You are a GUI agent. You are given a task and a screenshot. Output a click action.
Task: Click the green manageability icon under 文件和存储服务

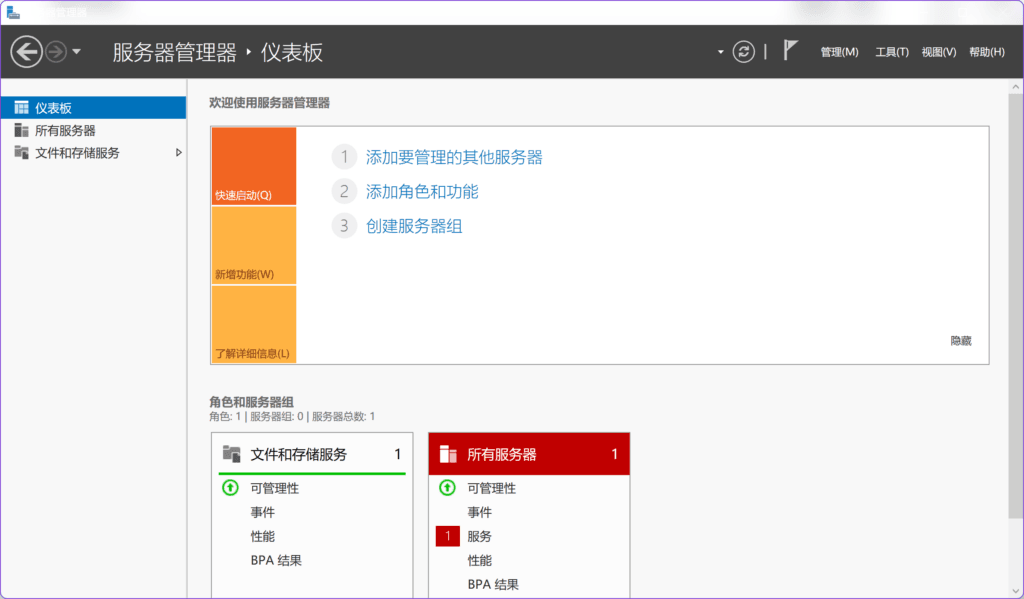pyautogui.click(x=230, y=488)
